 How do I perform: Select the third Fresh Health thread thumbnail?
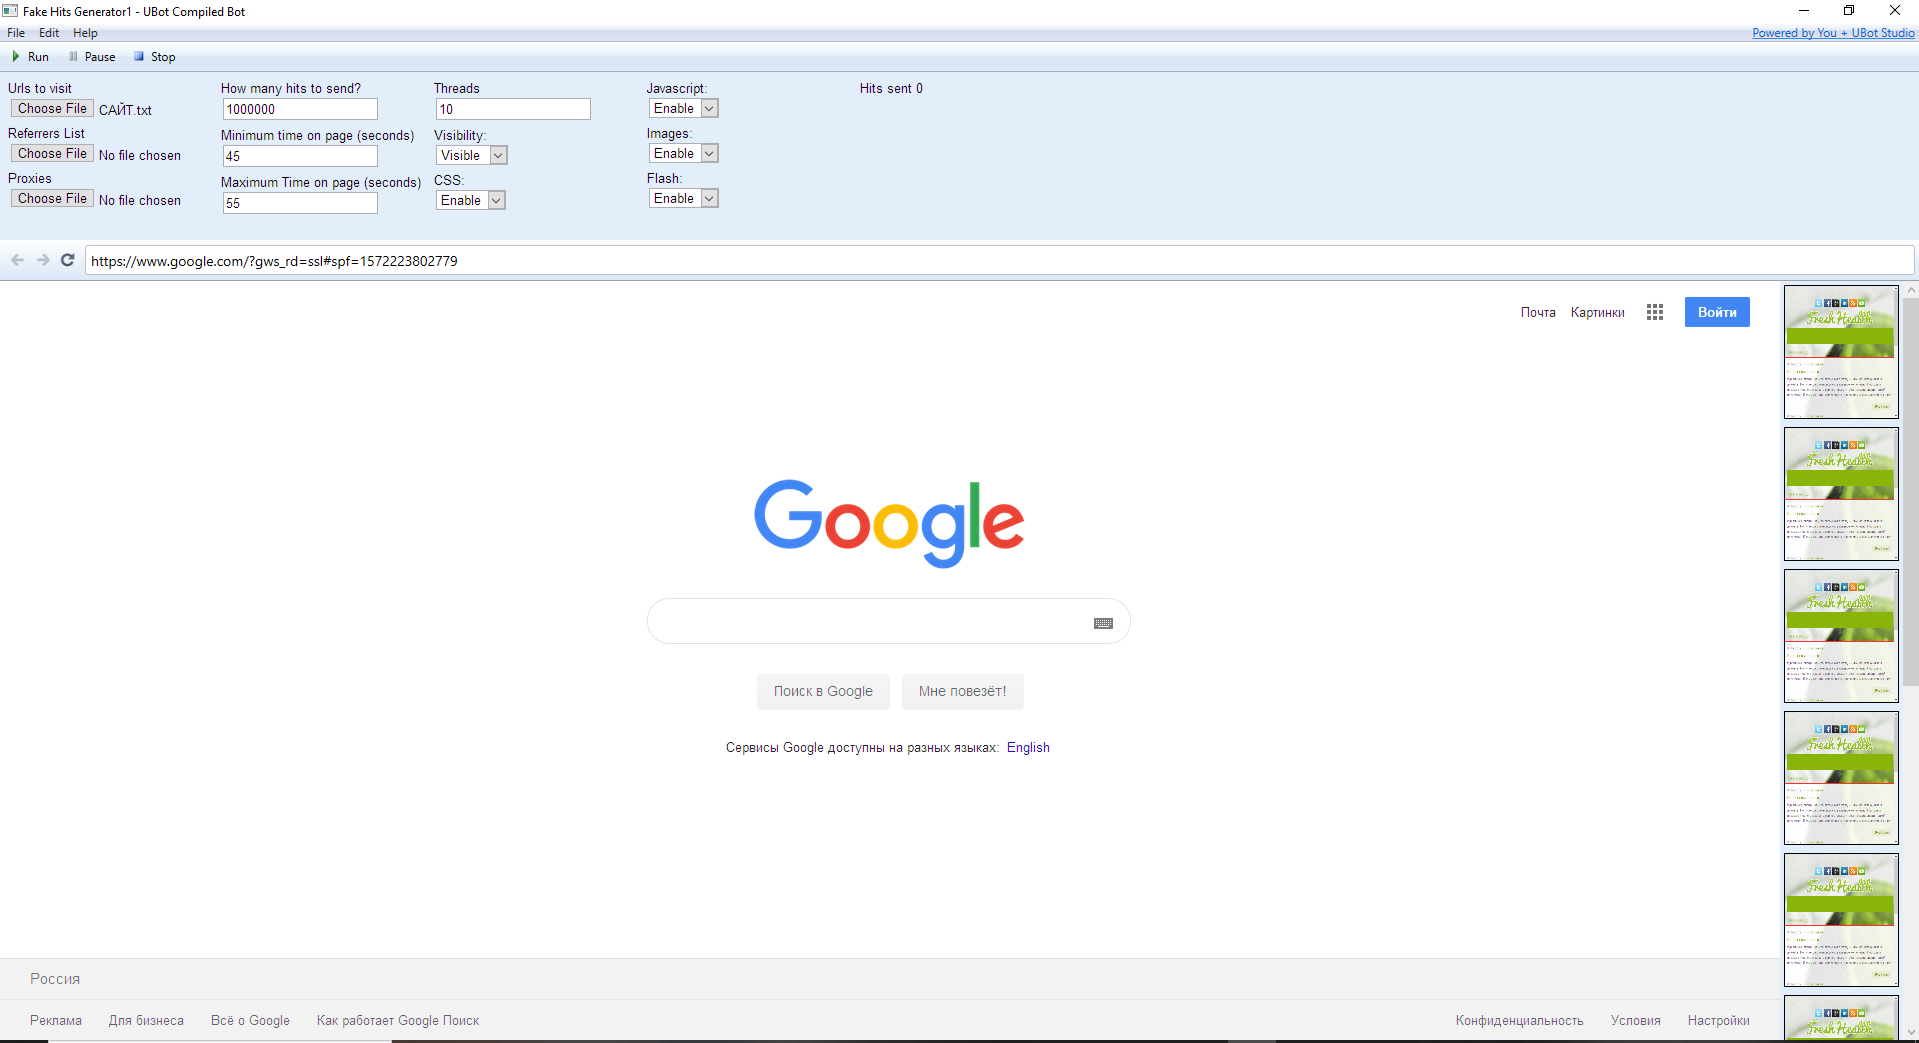tap(1841, 636)
